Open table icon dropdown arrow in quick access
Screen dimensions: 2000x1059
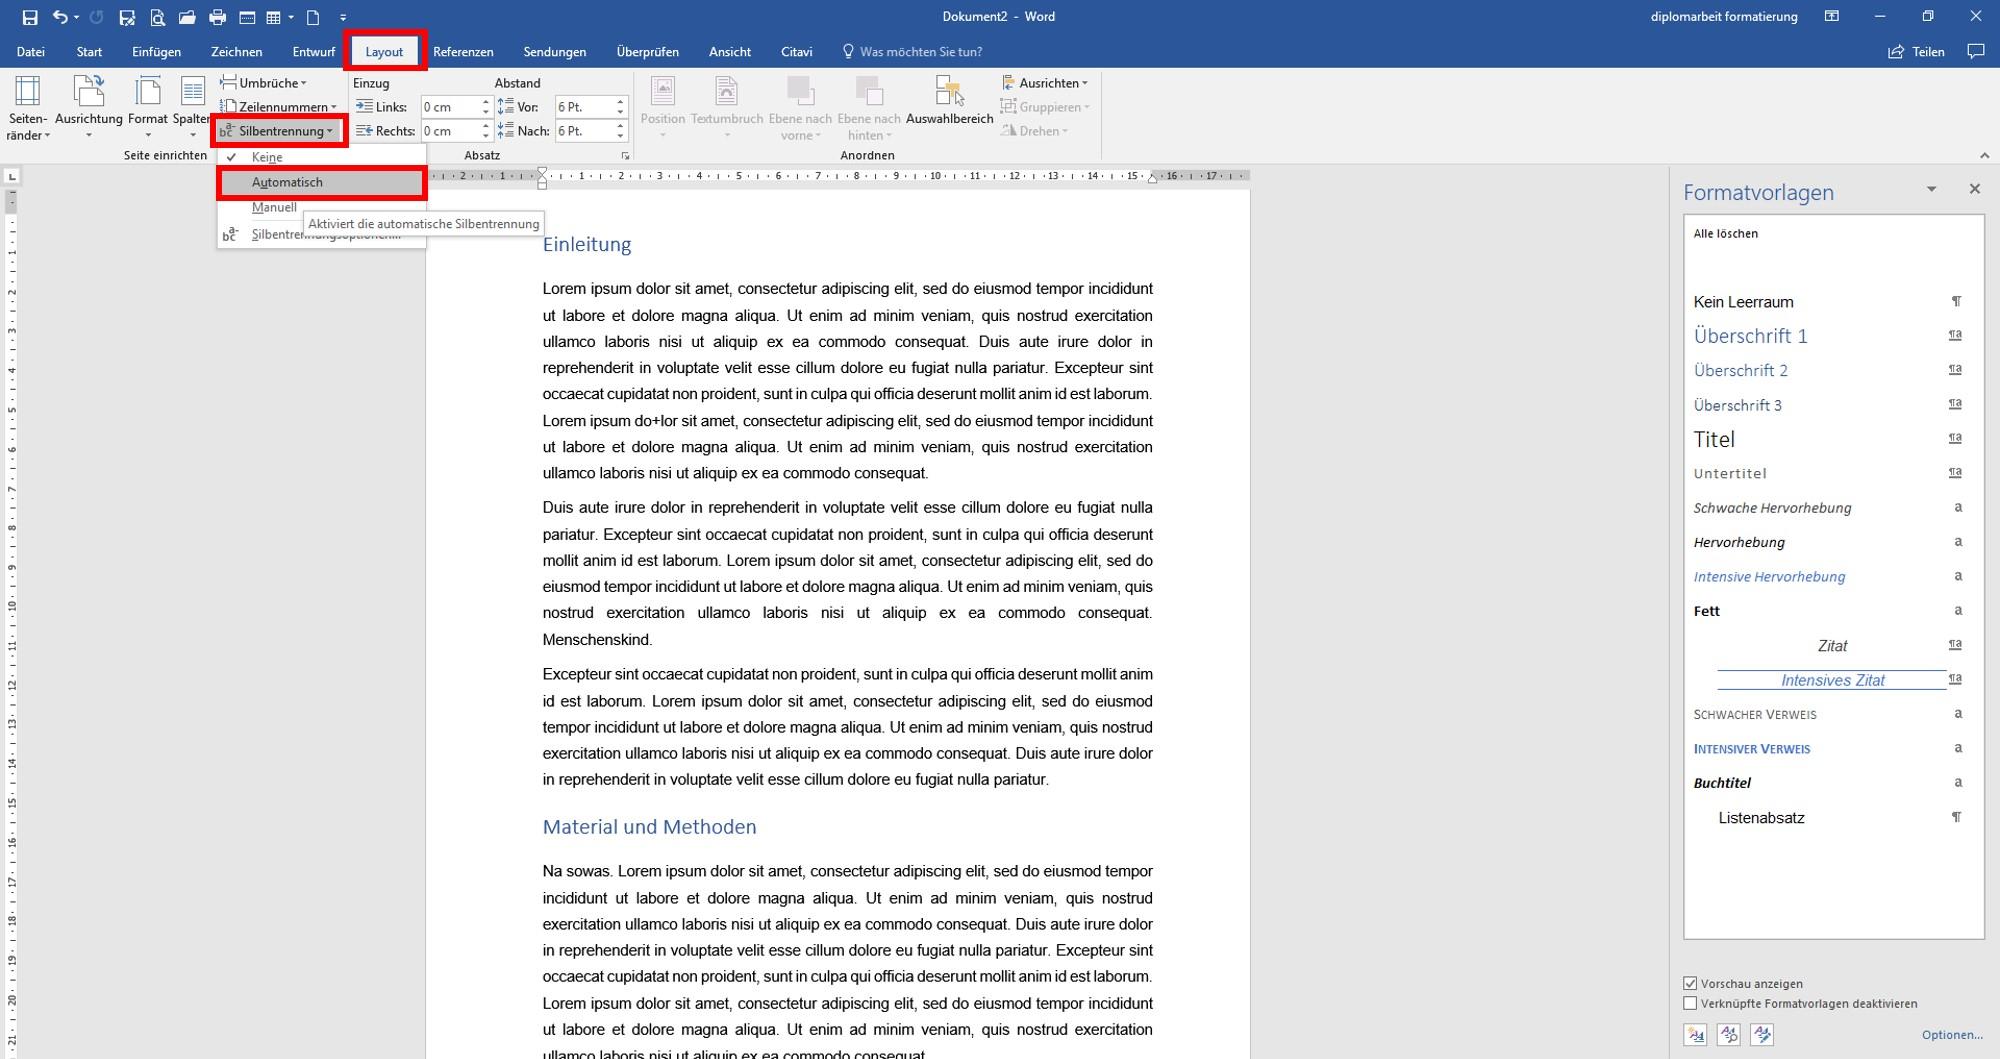point(291,17)
